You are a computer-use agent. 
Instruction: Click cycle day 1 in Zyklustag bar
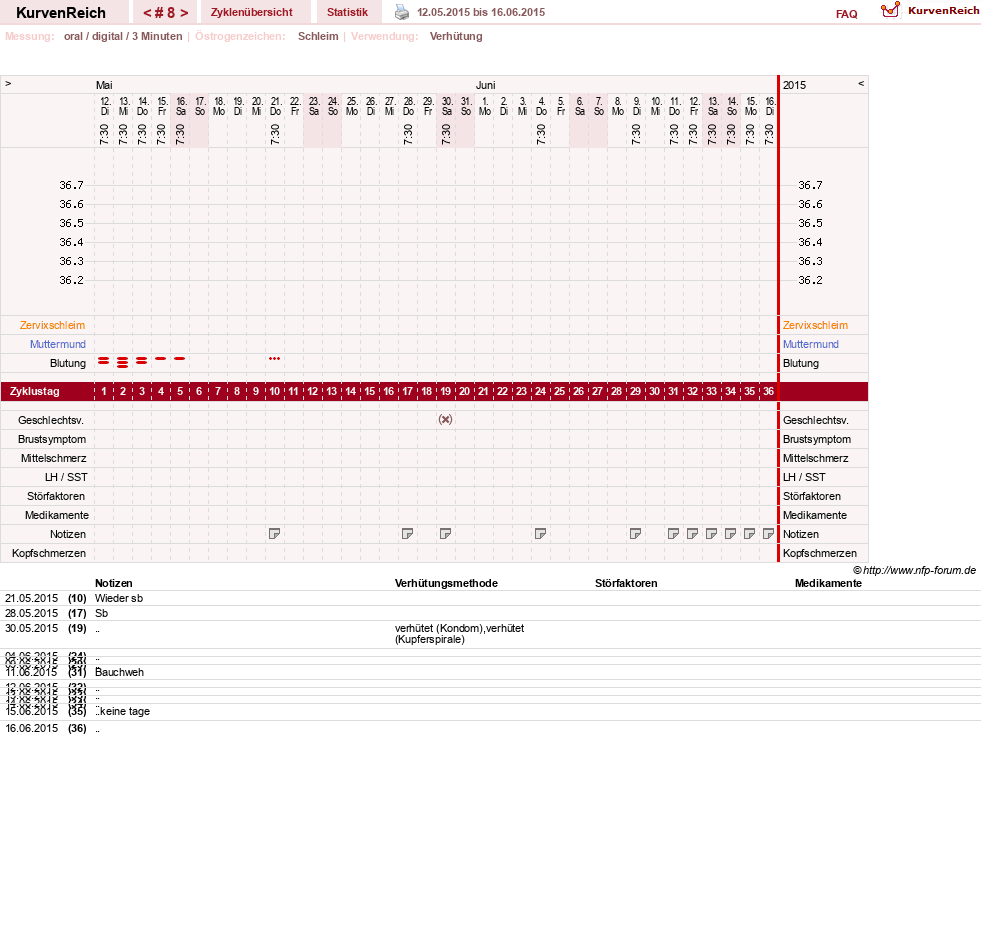tap(104, 391)
